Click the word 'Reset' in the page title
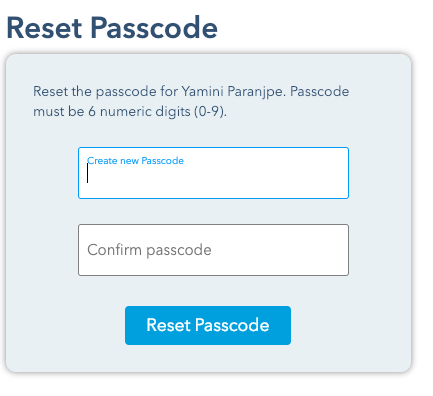This screenshot has width=433, height=396. click(44, 28)
